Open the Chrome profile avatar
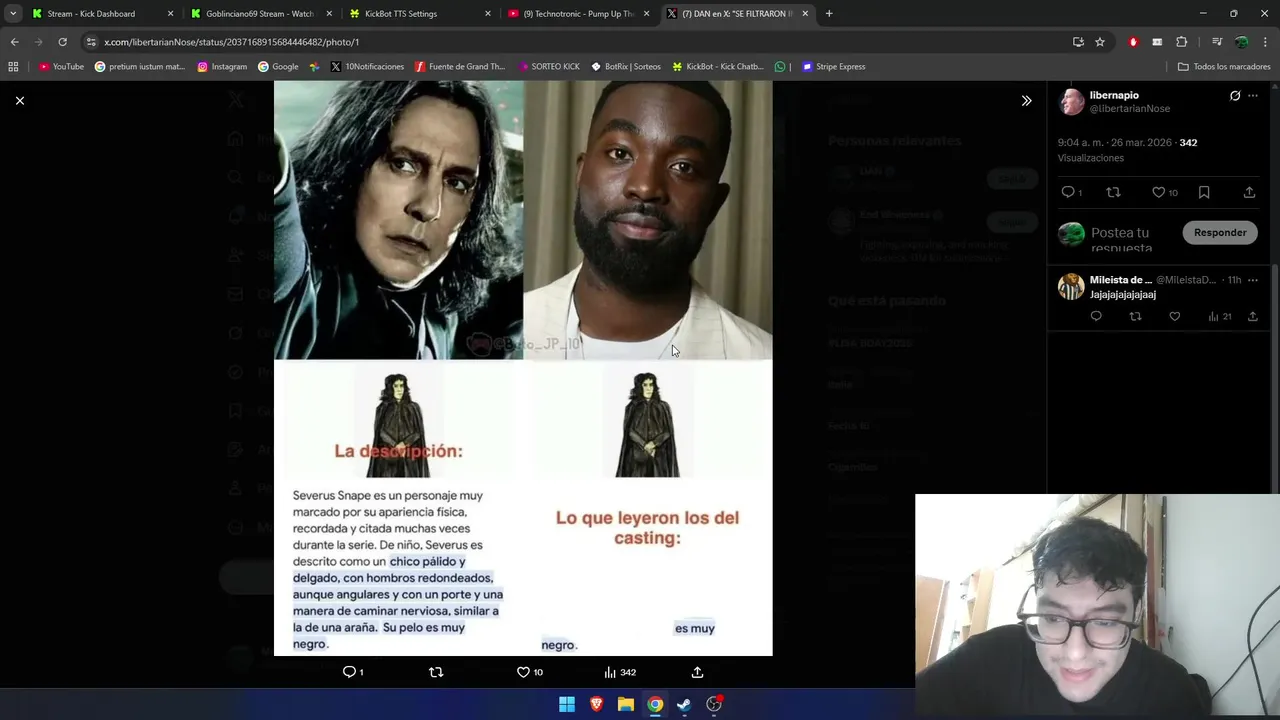This screenshot has width=1280, height=720. tap(1241, 42)
